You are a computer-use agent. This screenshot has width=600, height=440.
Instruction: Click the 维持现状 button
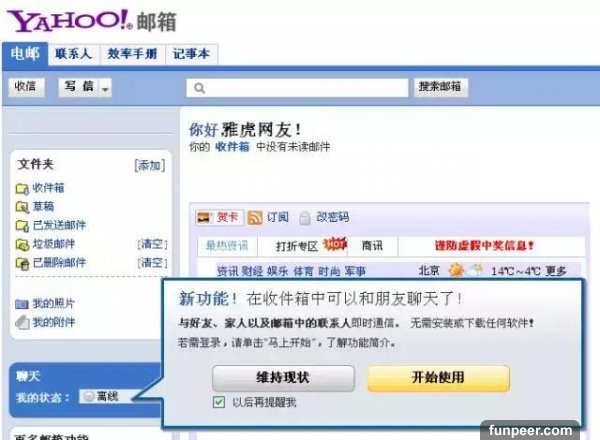[x=283, y=378]
